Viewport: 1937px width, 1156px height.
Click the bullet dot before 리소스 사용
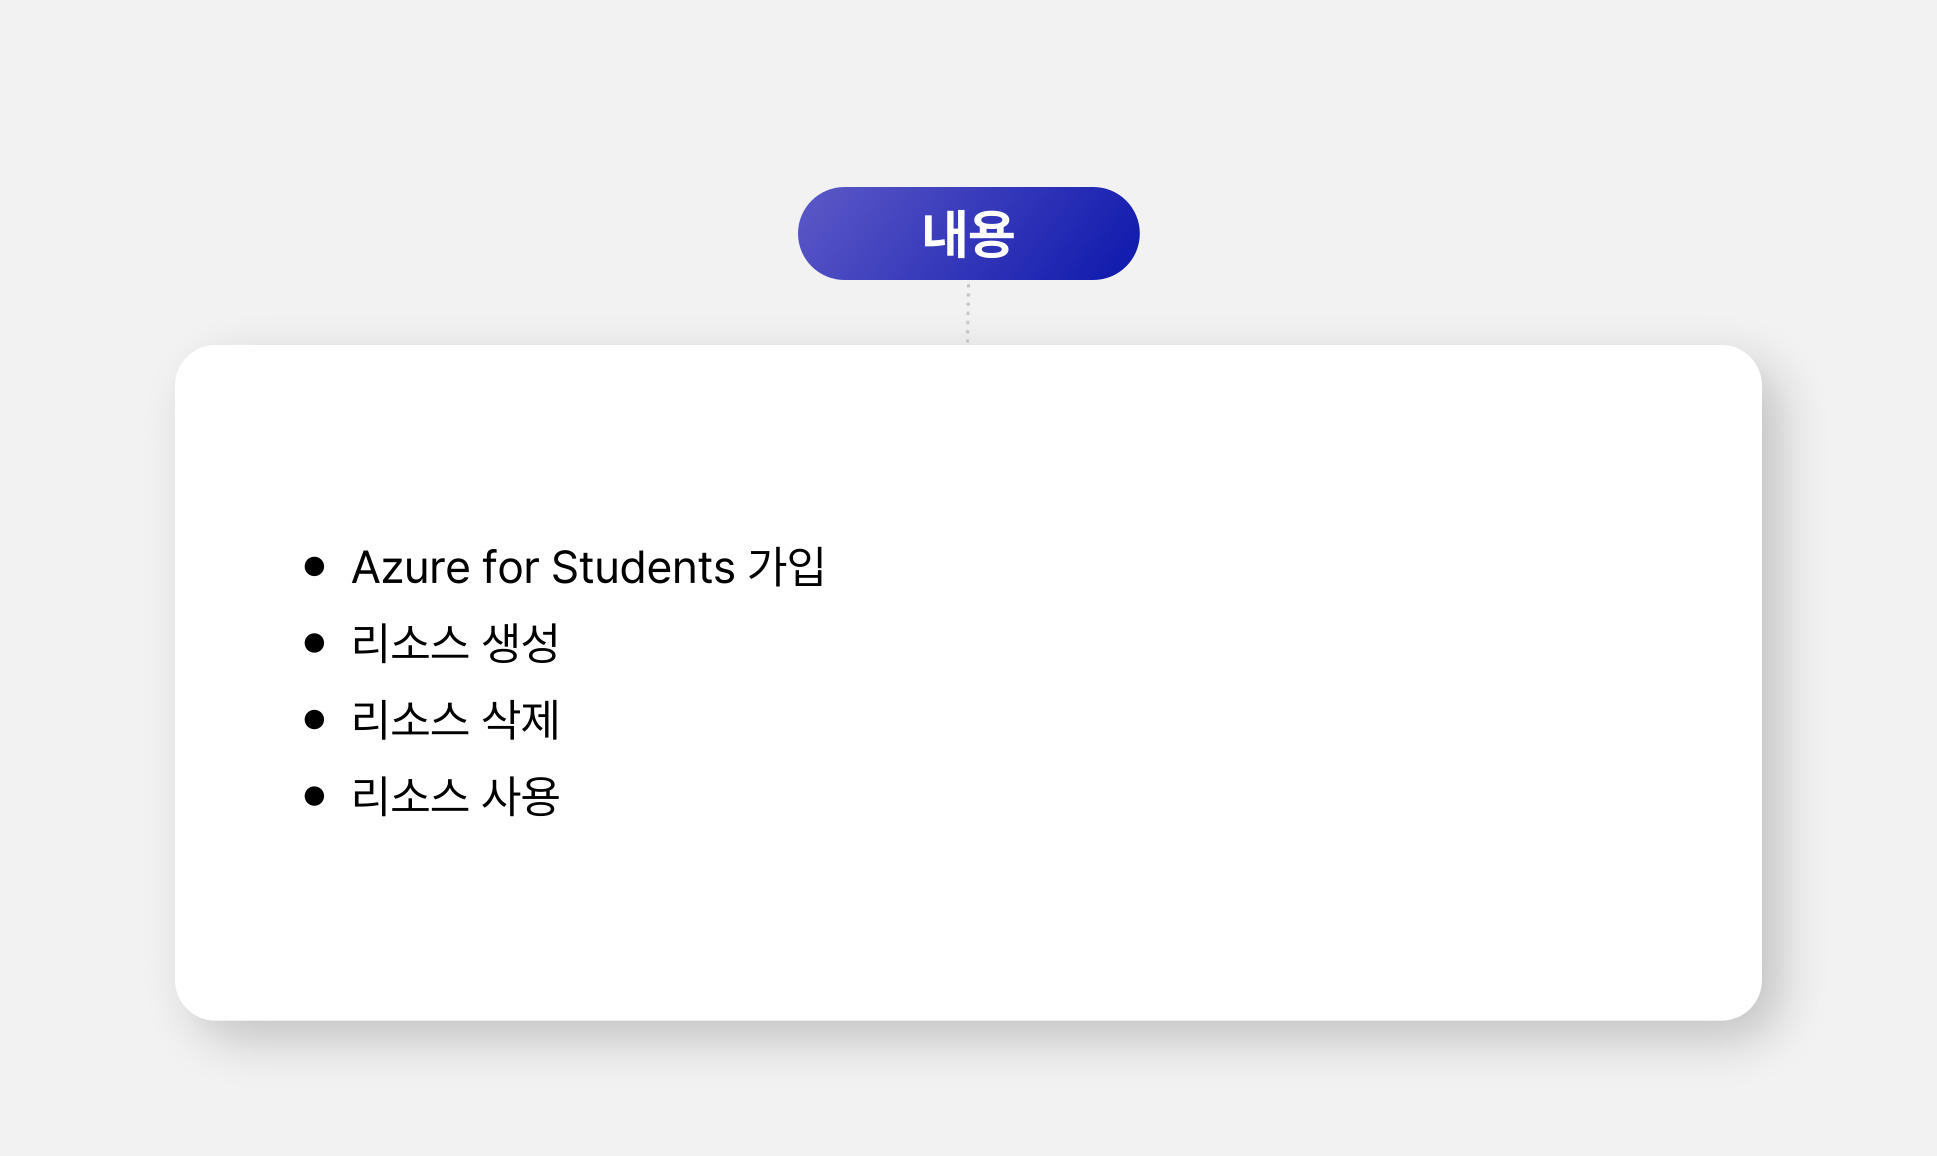pyautogui.click(x=314, y=796)
